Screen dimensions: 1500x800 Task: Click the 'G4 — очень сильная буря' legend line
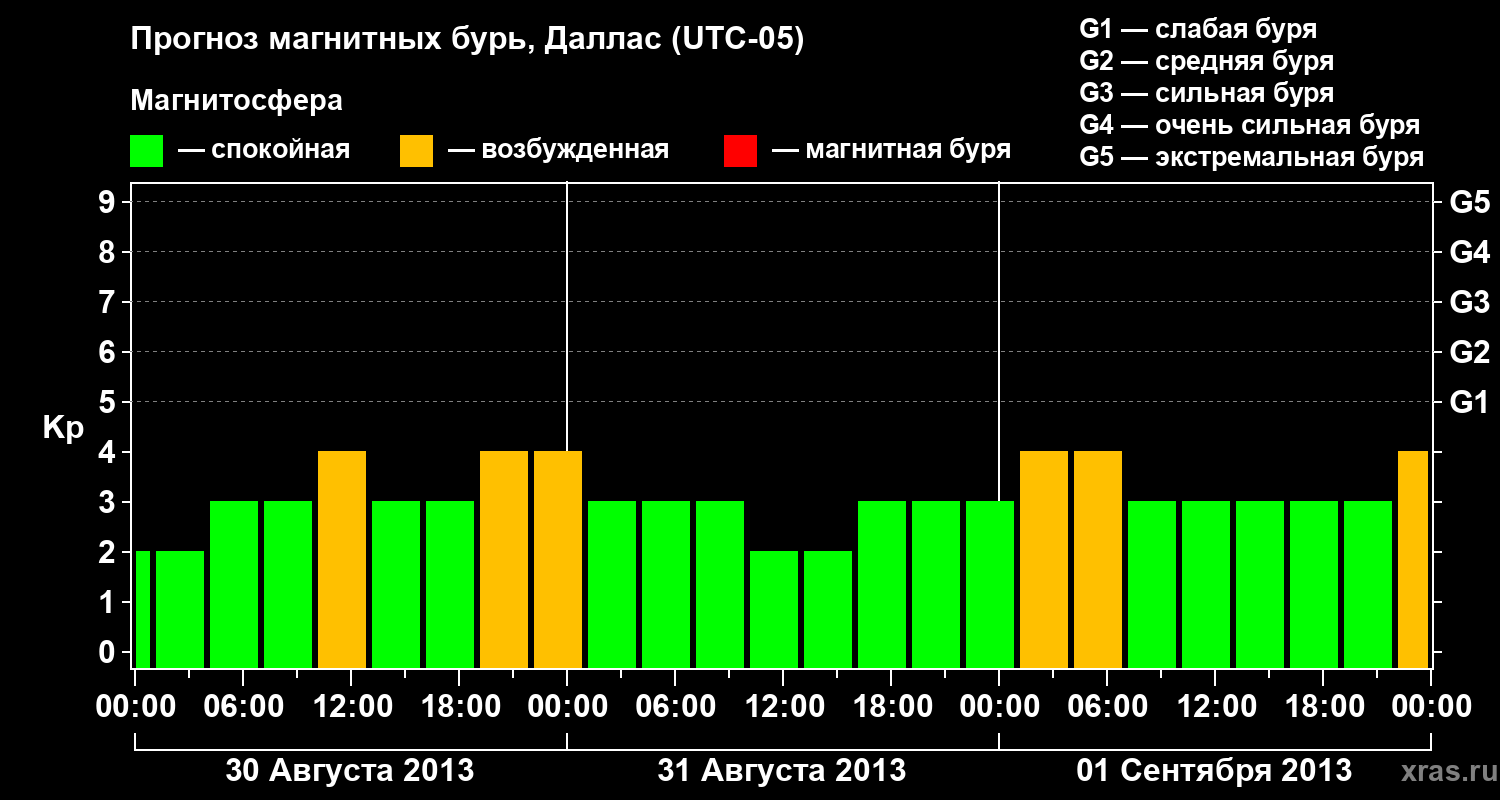click(1250, 125)
